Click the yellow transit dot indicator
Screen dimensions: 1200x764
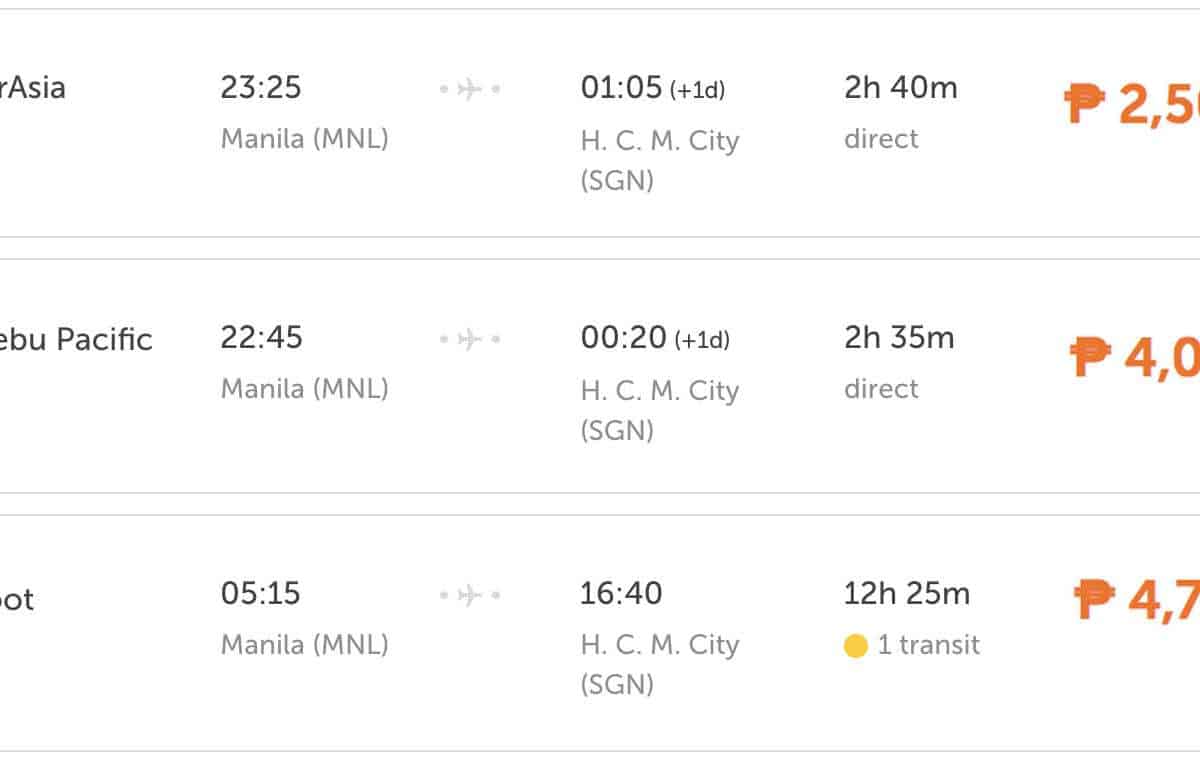(855, 646)
